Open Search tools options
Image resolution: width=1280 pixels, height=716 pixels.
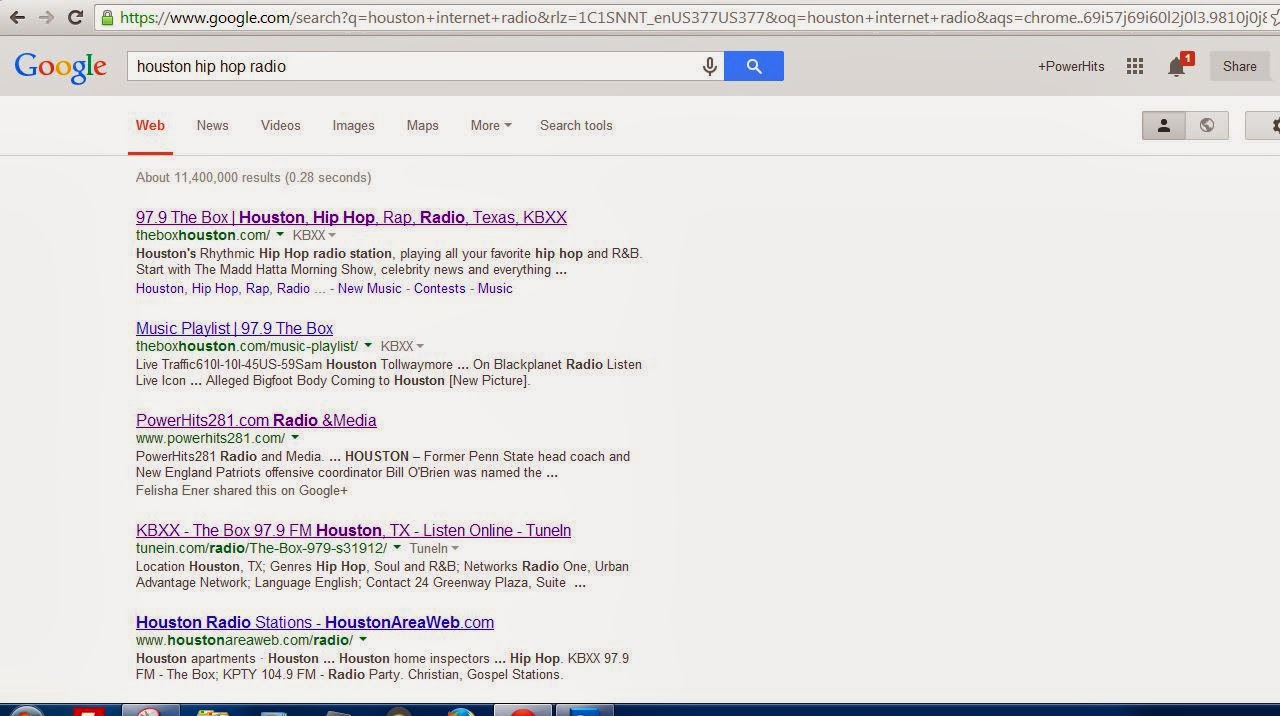576,125
